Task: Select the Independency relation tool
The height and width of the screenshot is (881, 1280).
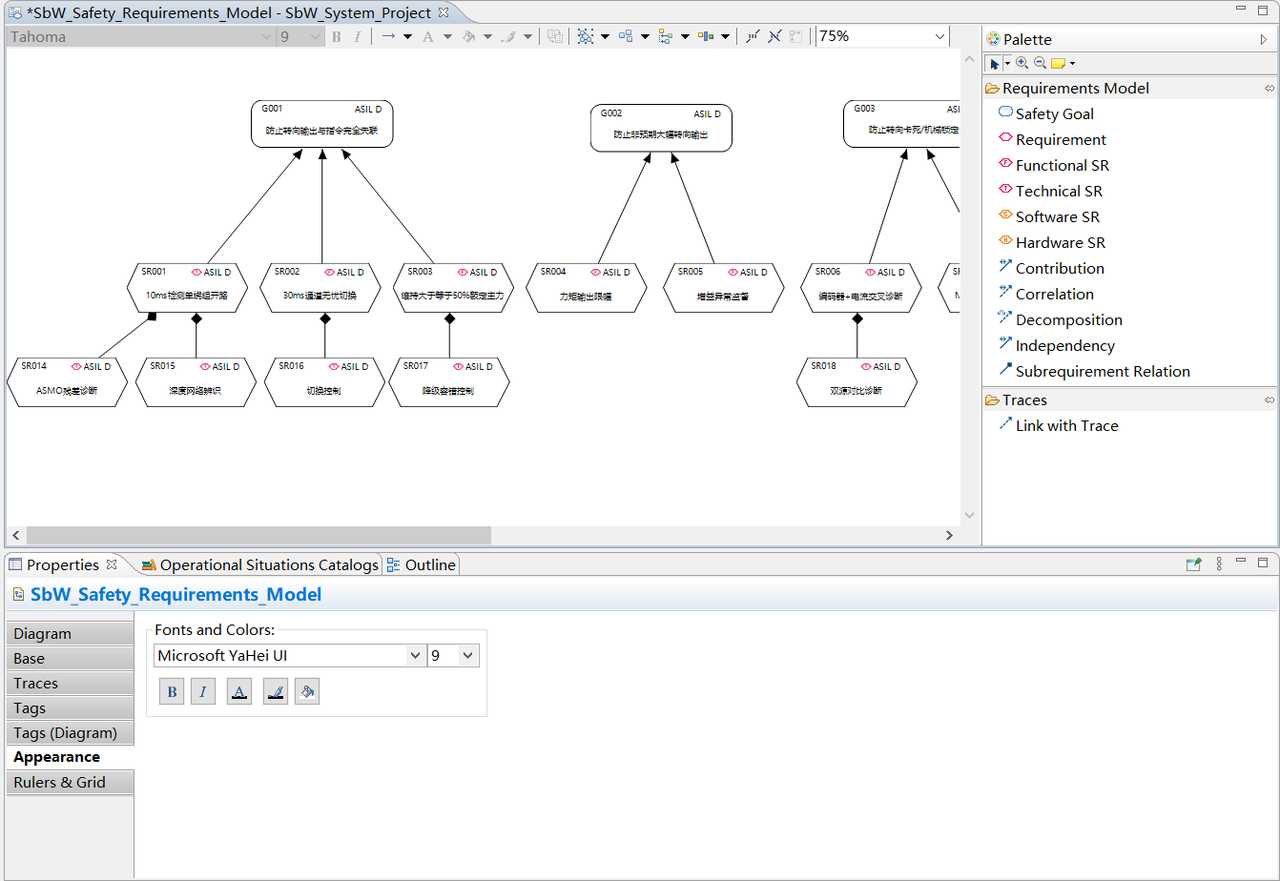Action: tap(1056, 345)
